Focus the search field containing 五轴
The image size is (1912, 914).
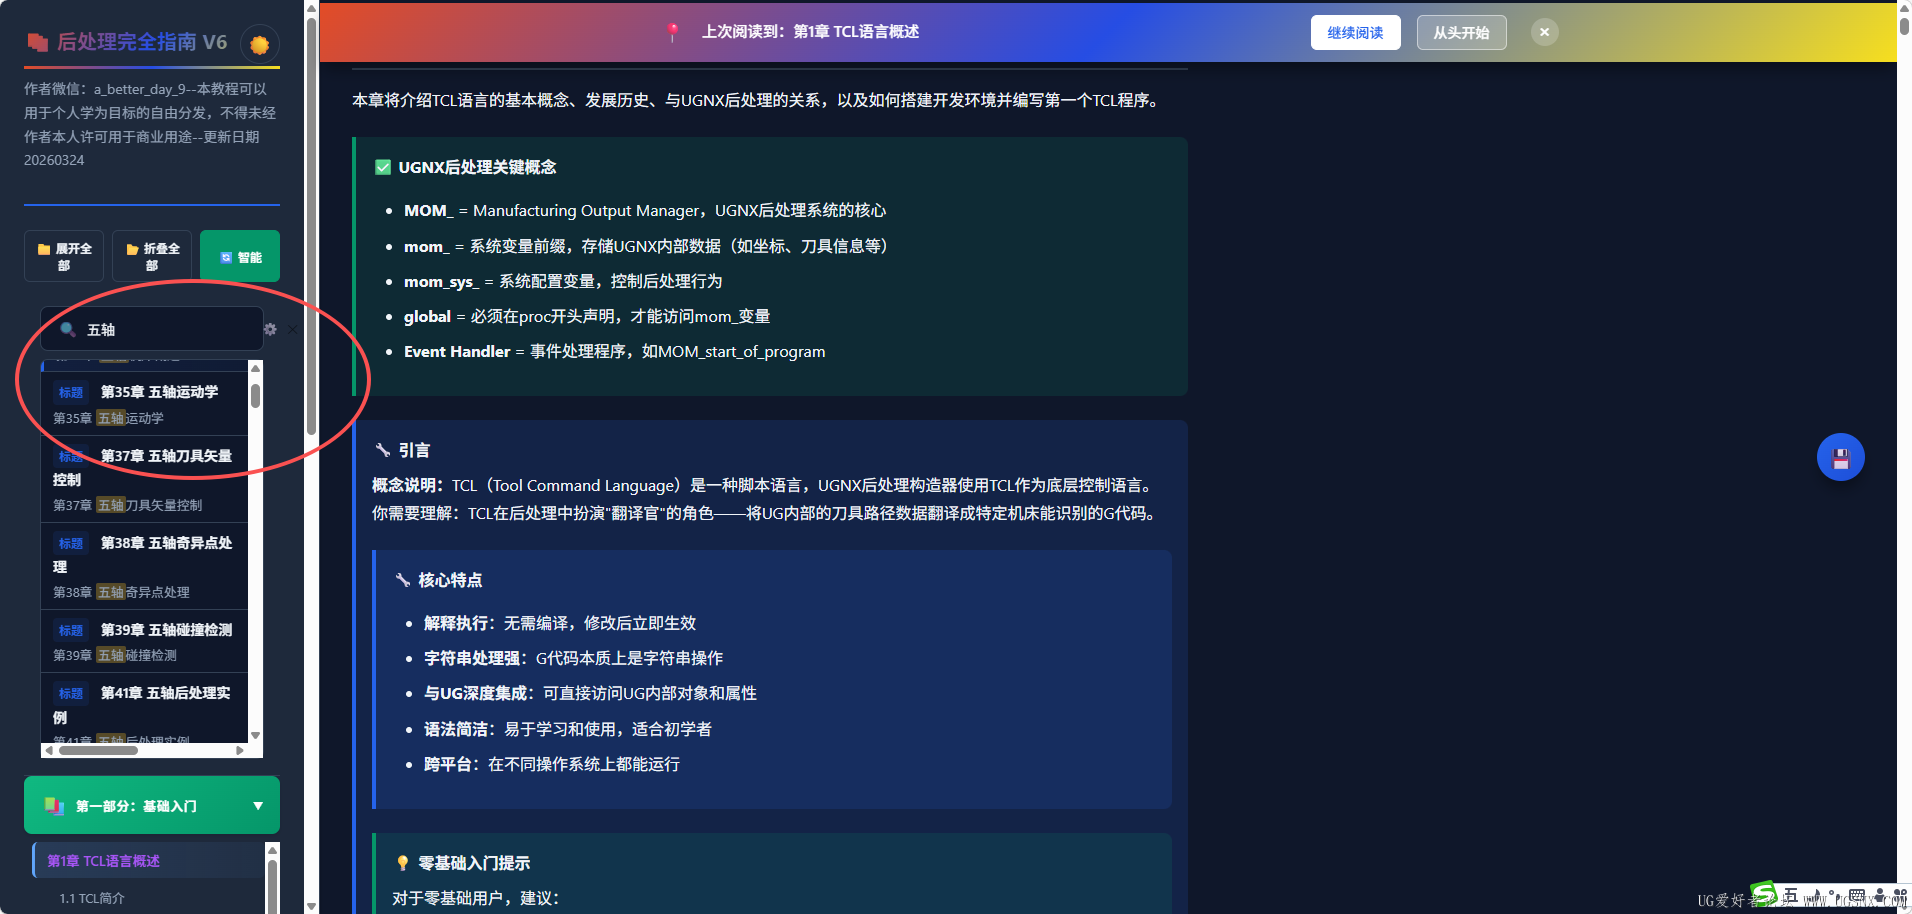click(152, 329)
